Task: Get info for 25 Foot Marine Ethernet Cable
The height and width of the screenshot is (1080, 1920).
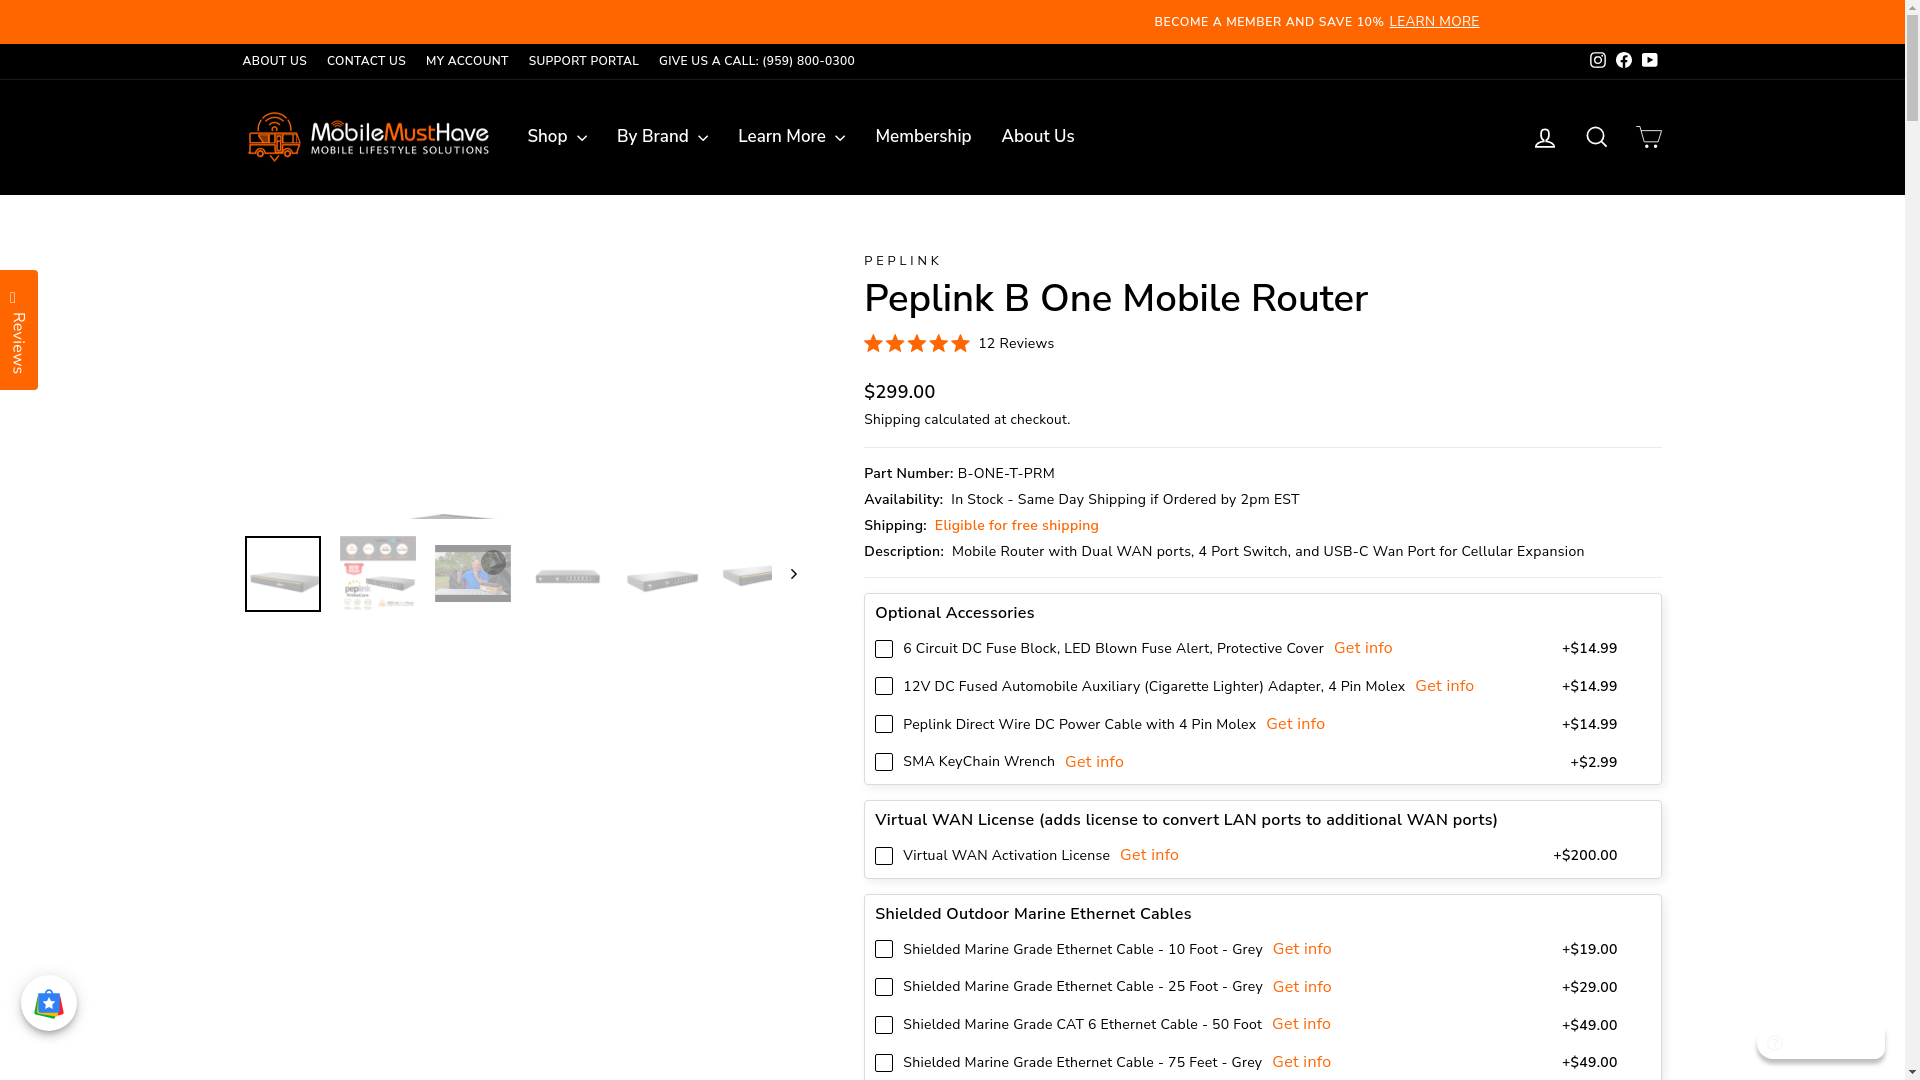Action: tap(1301, 987)
